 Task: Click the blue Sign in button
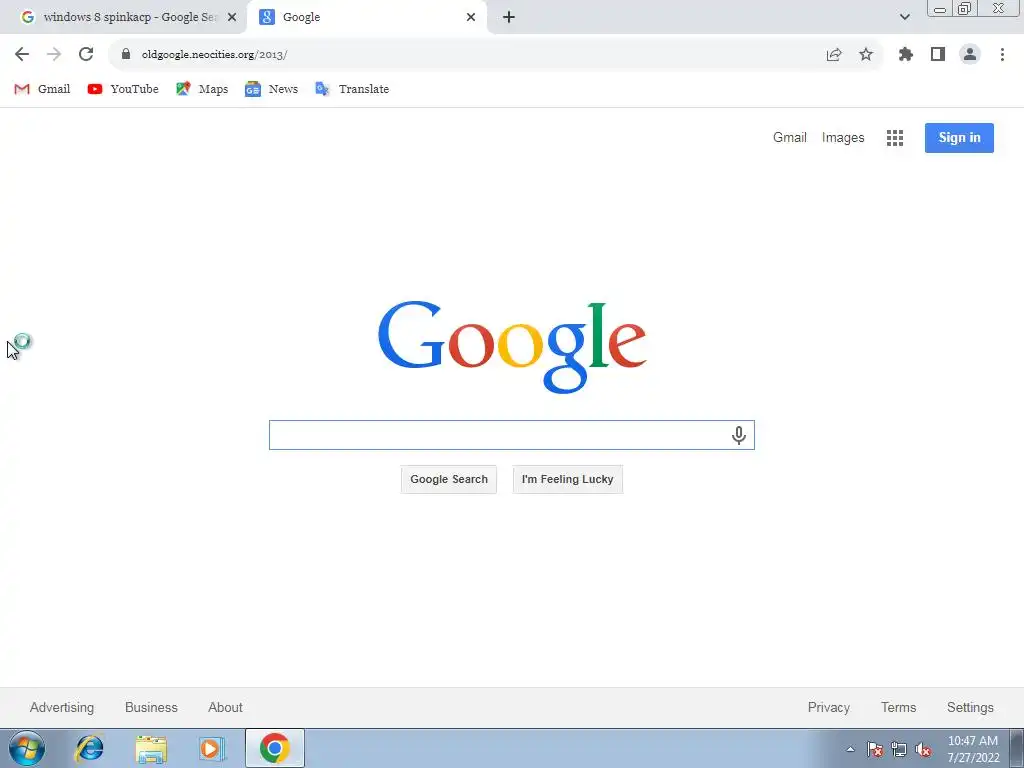point(959,137)
